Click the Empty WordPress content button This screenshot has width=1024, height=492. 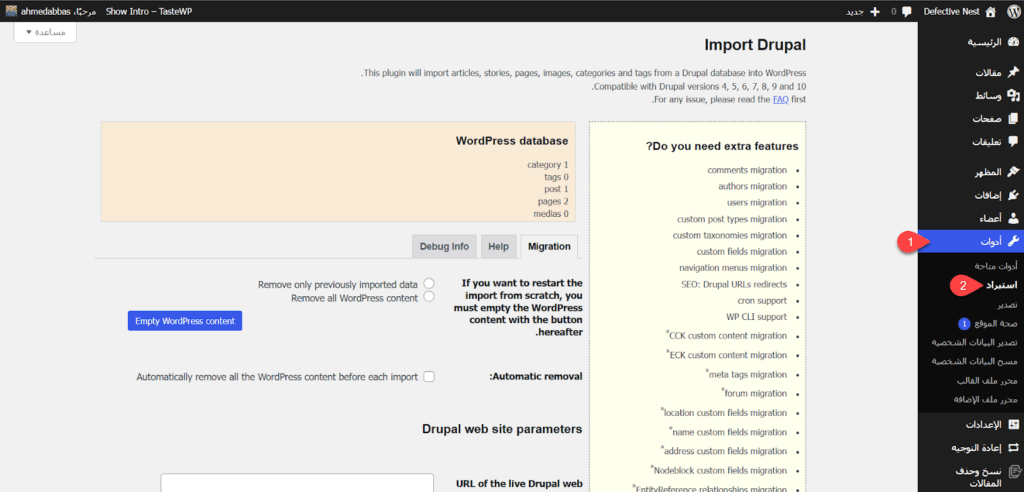[x=185, y=321]
